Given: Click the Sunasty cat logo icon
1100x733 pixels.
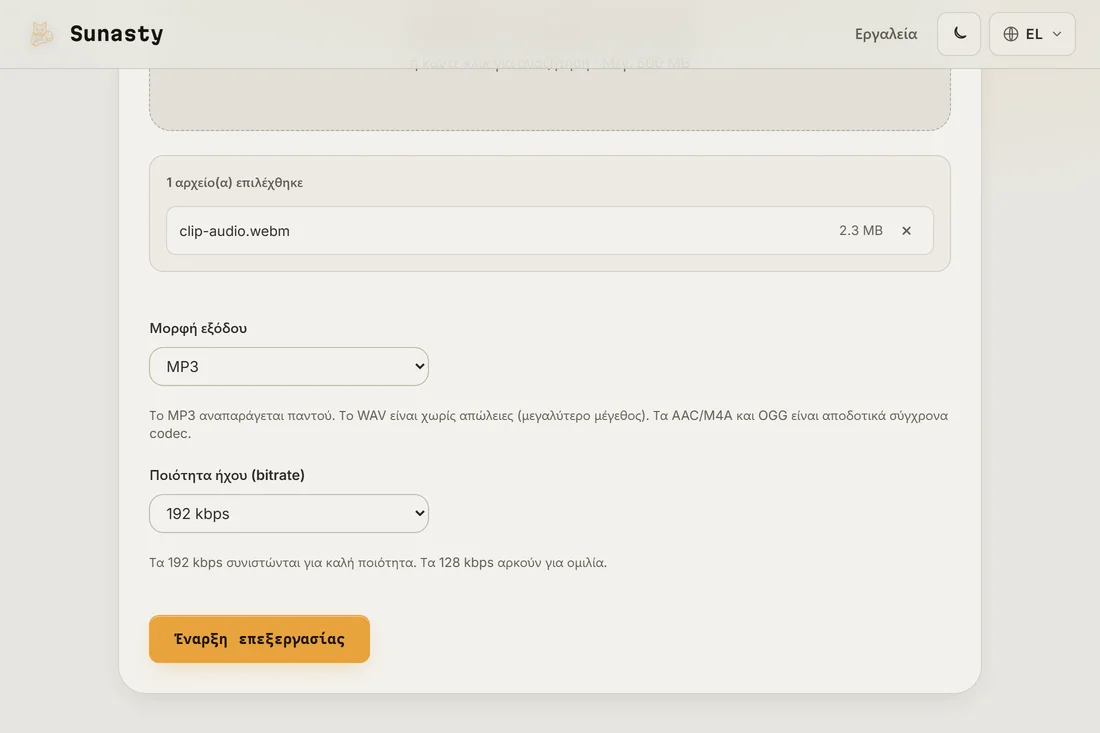Looking at the screenshot, I should click(41, 34).
